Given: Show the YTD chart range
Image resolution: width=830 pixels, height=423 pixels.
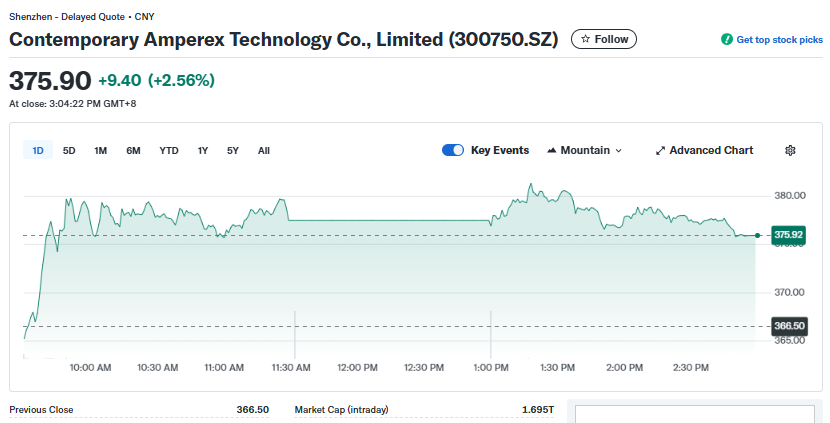Looking at the screenshot, I should click(x=169, y=151).
